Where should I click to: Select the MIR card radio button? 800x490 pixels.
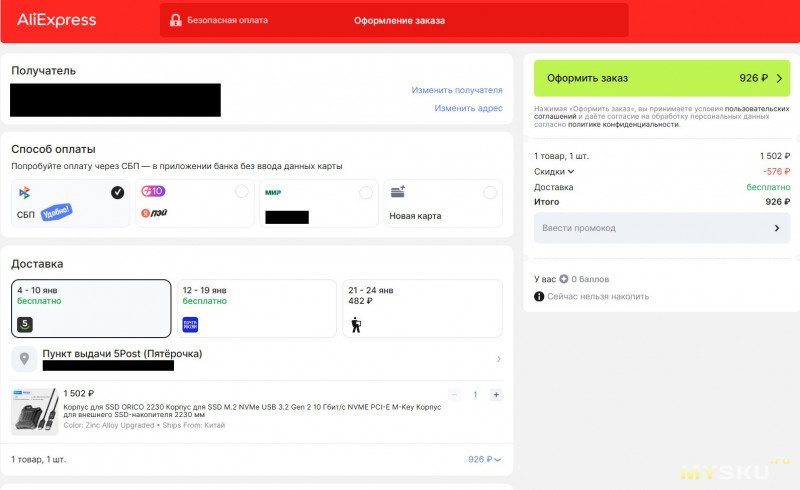(365, 192)
